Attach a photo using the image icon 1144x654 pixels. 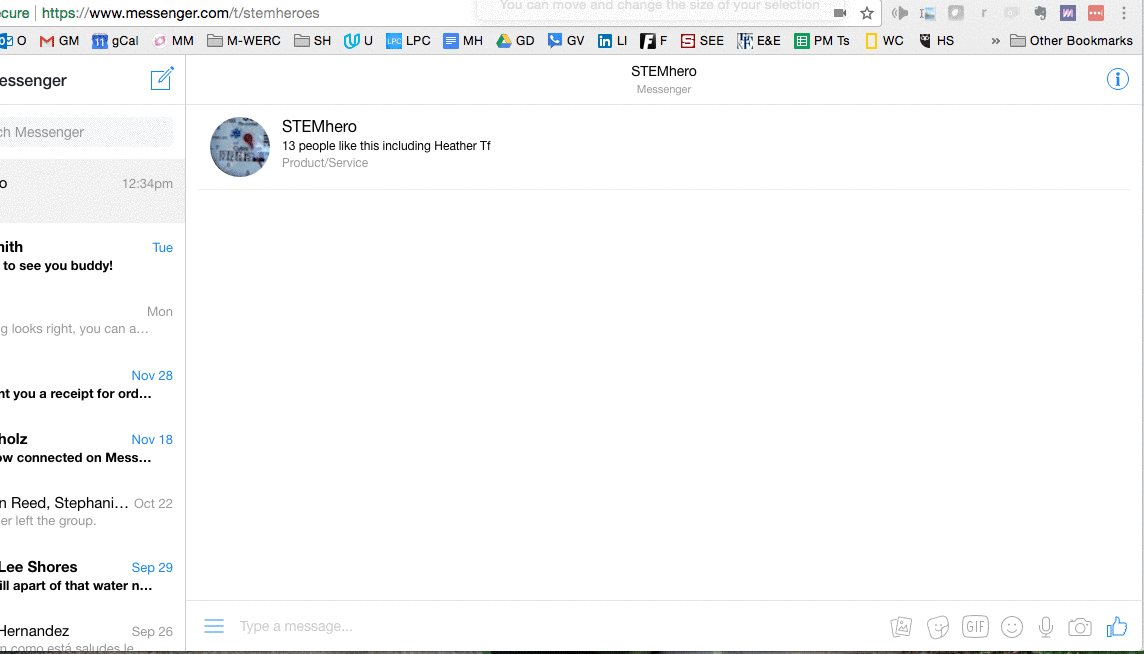coord(901,626)
